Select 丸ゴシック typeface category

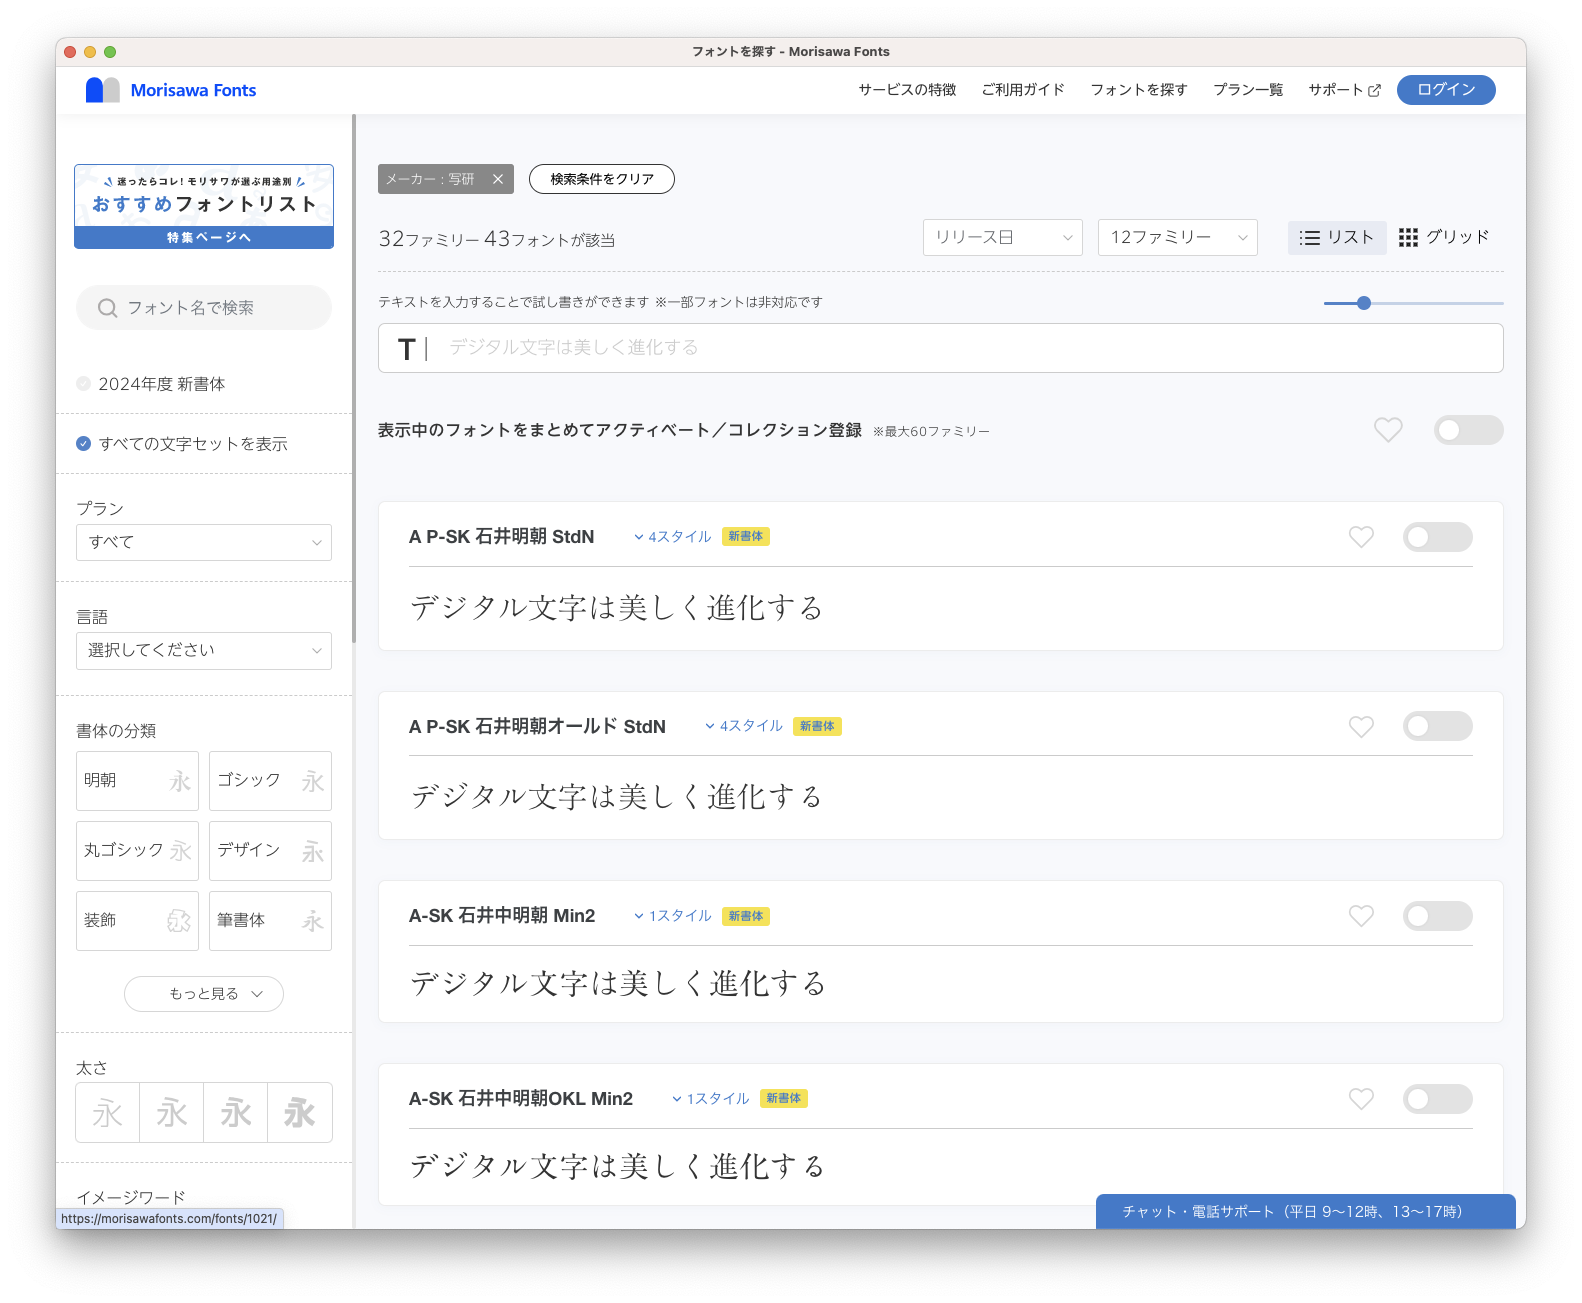[x=137, y=851]
